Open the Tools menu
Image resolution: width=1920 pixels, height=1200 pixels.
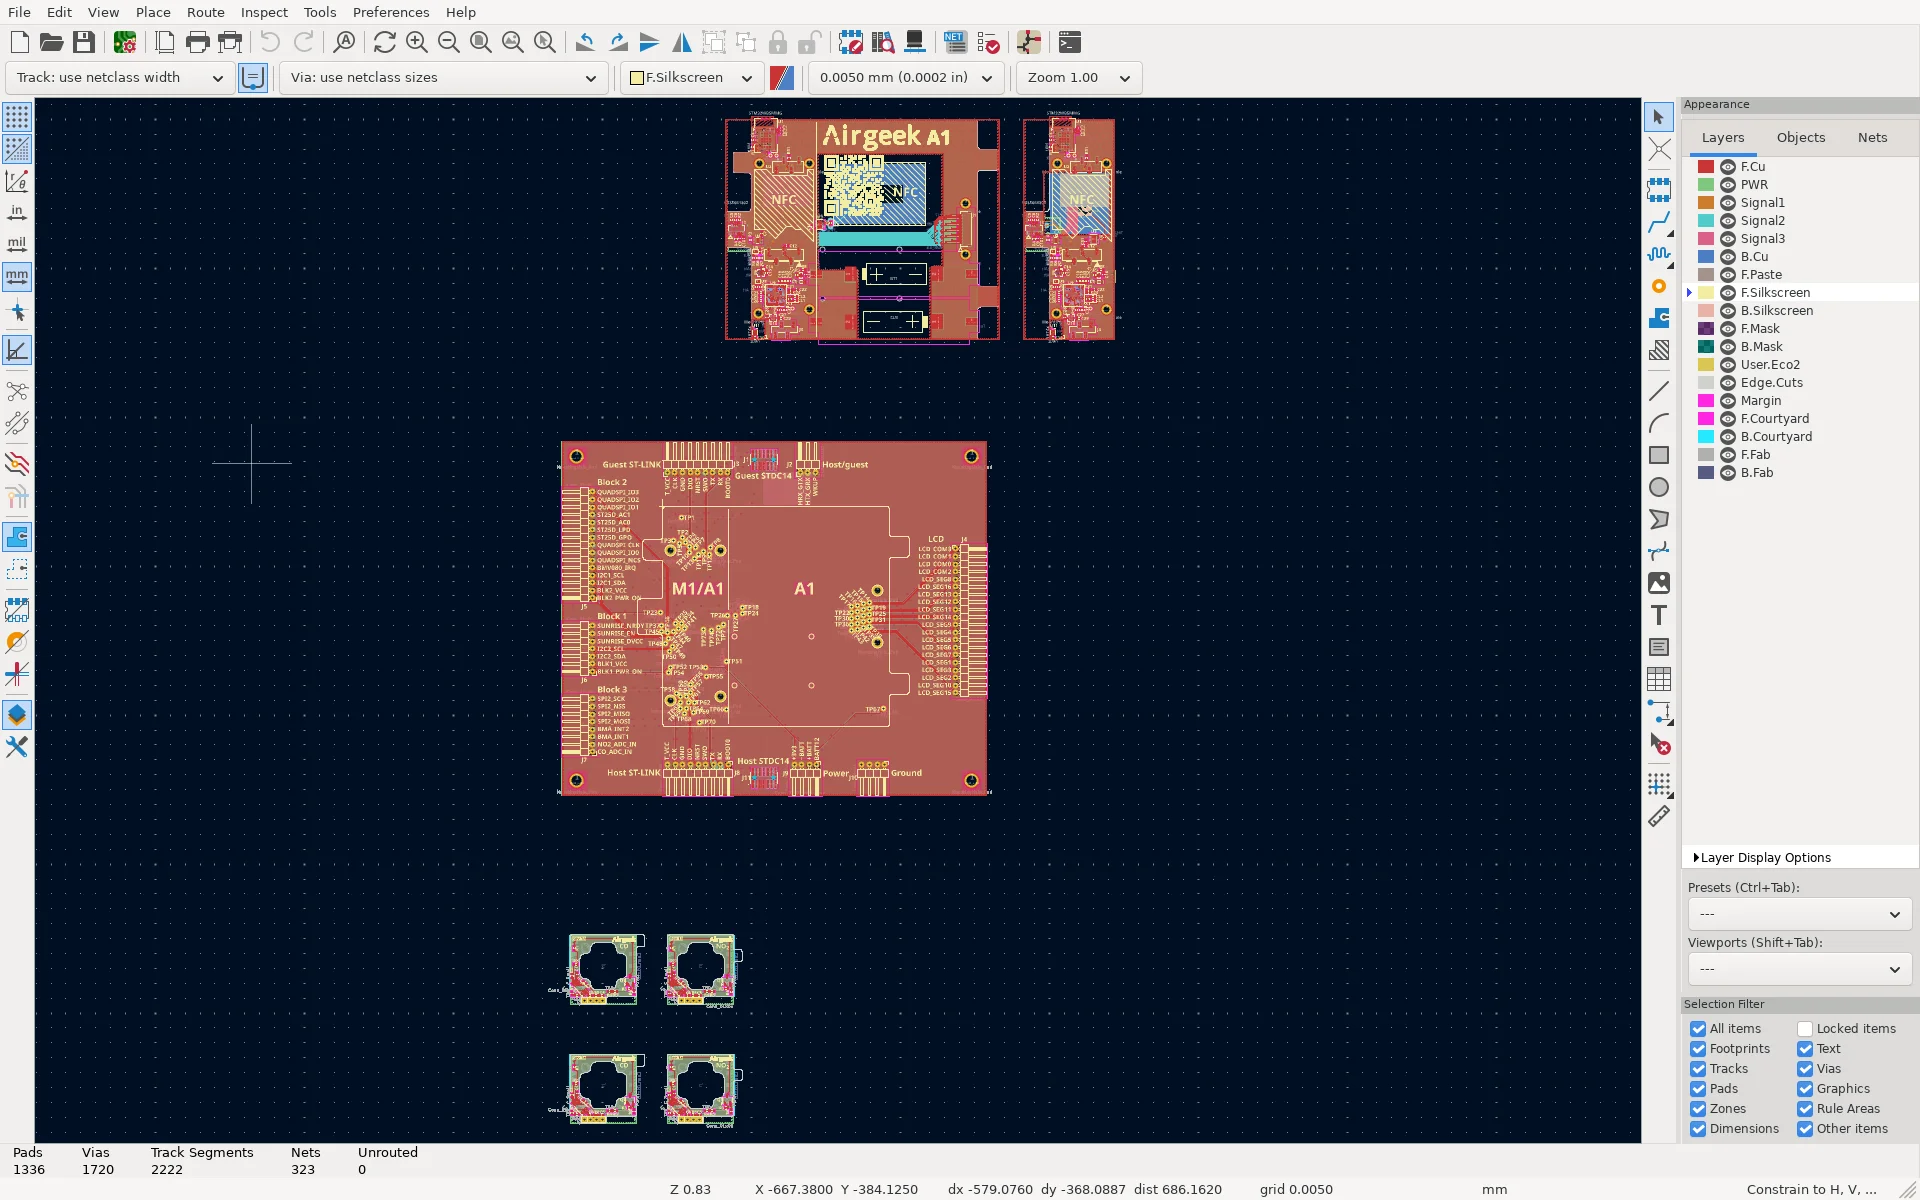[320, 12]
